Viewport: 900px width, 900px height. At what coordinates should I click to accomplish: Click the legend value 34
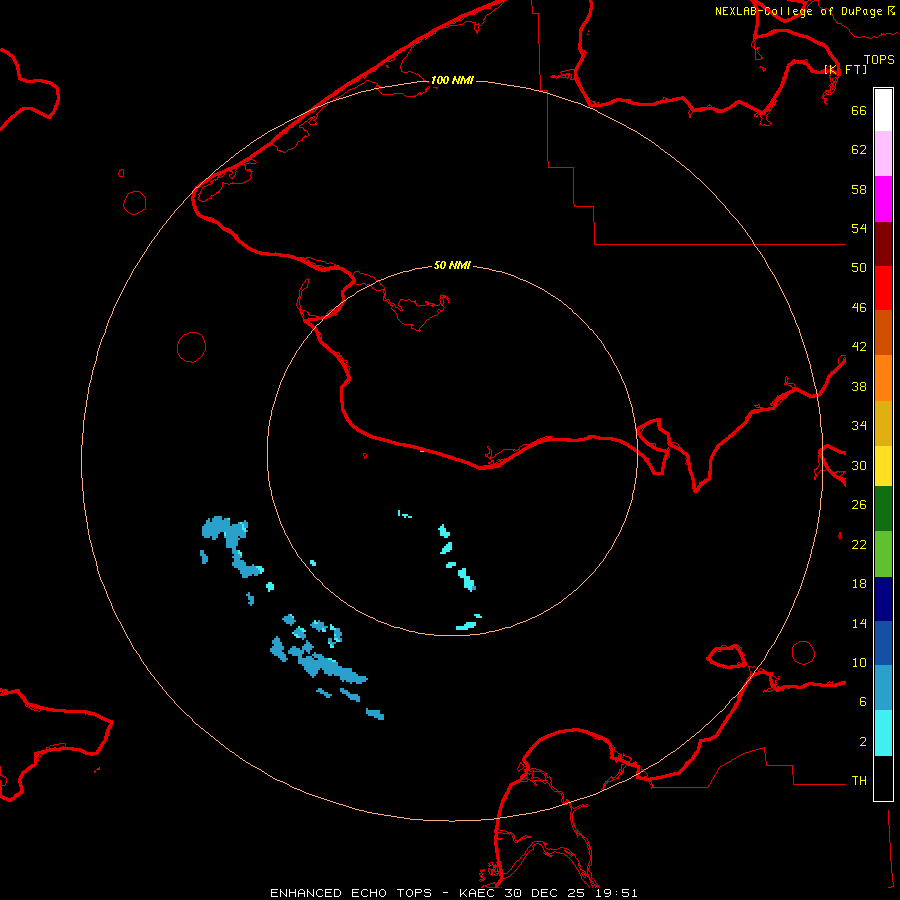coord(859,425)
